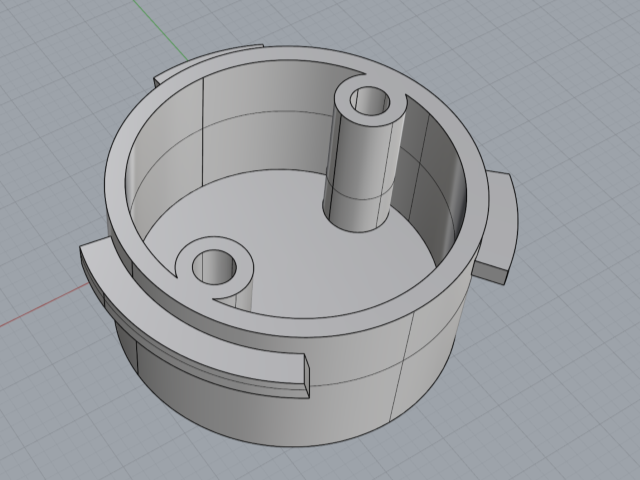640x480 pixels.
Task: Click the red X-axis line on the grid
Action: point(44,305)
